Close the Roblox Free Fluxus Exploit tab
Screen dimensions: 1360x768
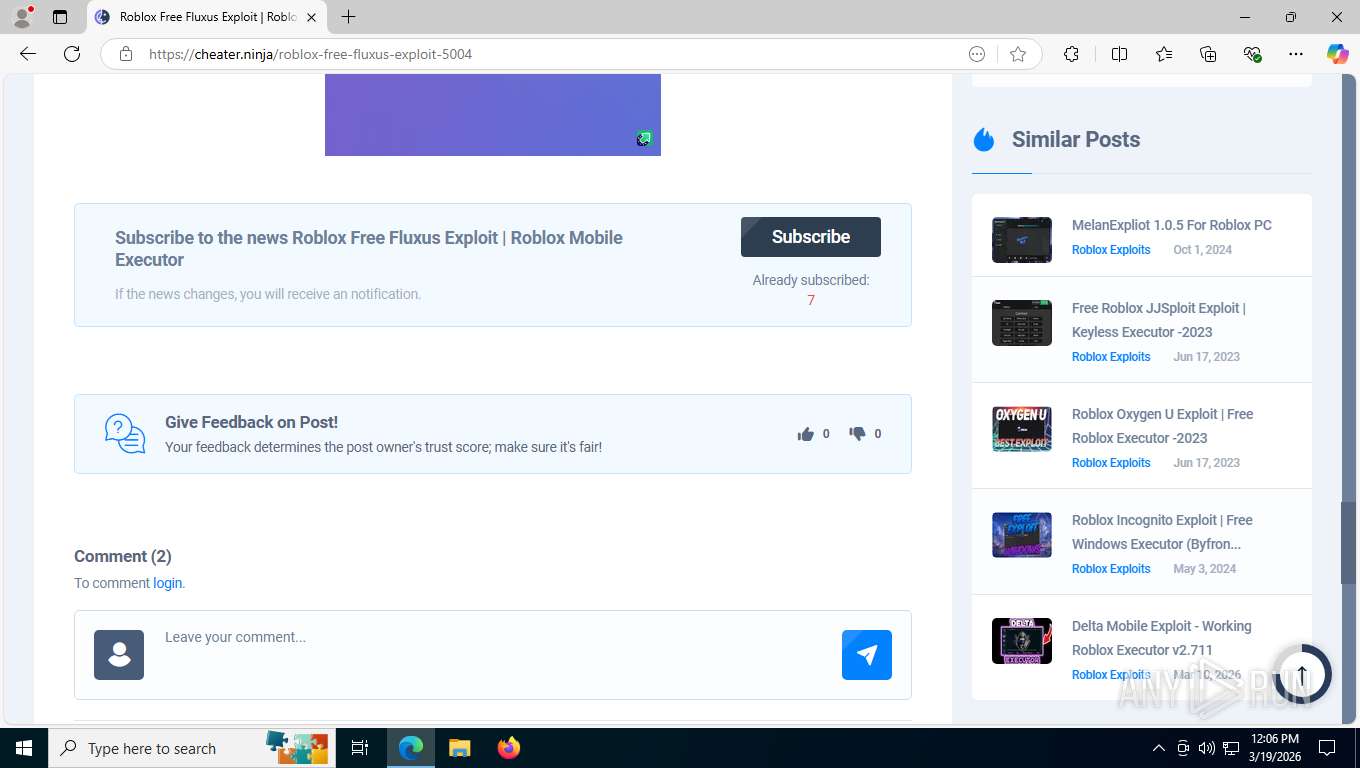(311, 17)
